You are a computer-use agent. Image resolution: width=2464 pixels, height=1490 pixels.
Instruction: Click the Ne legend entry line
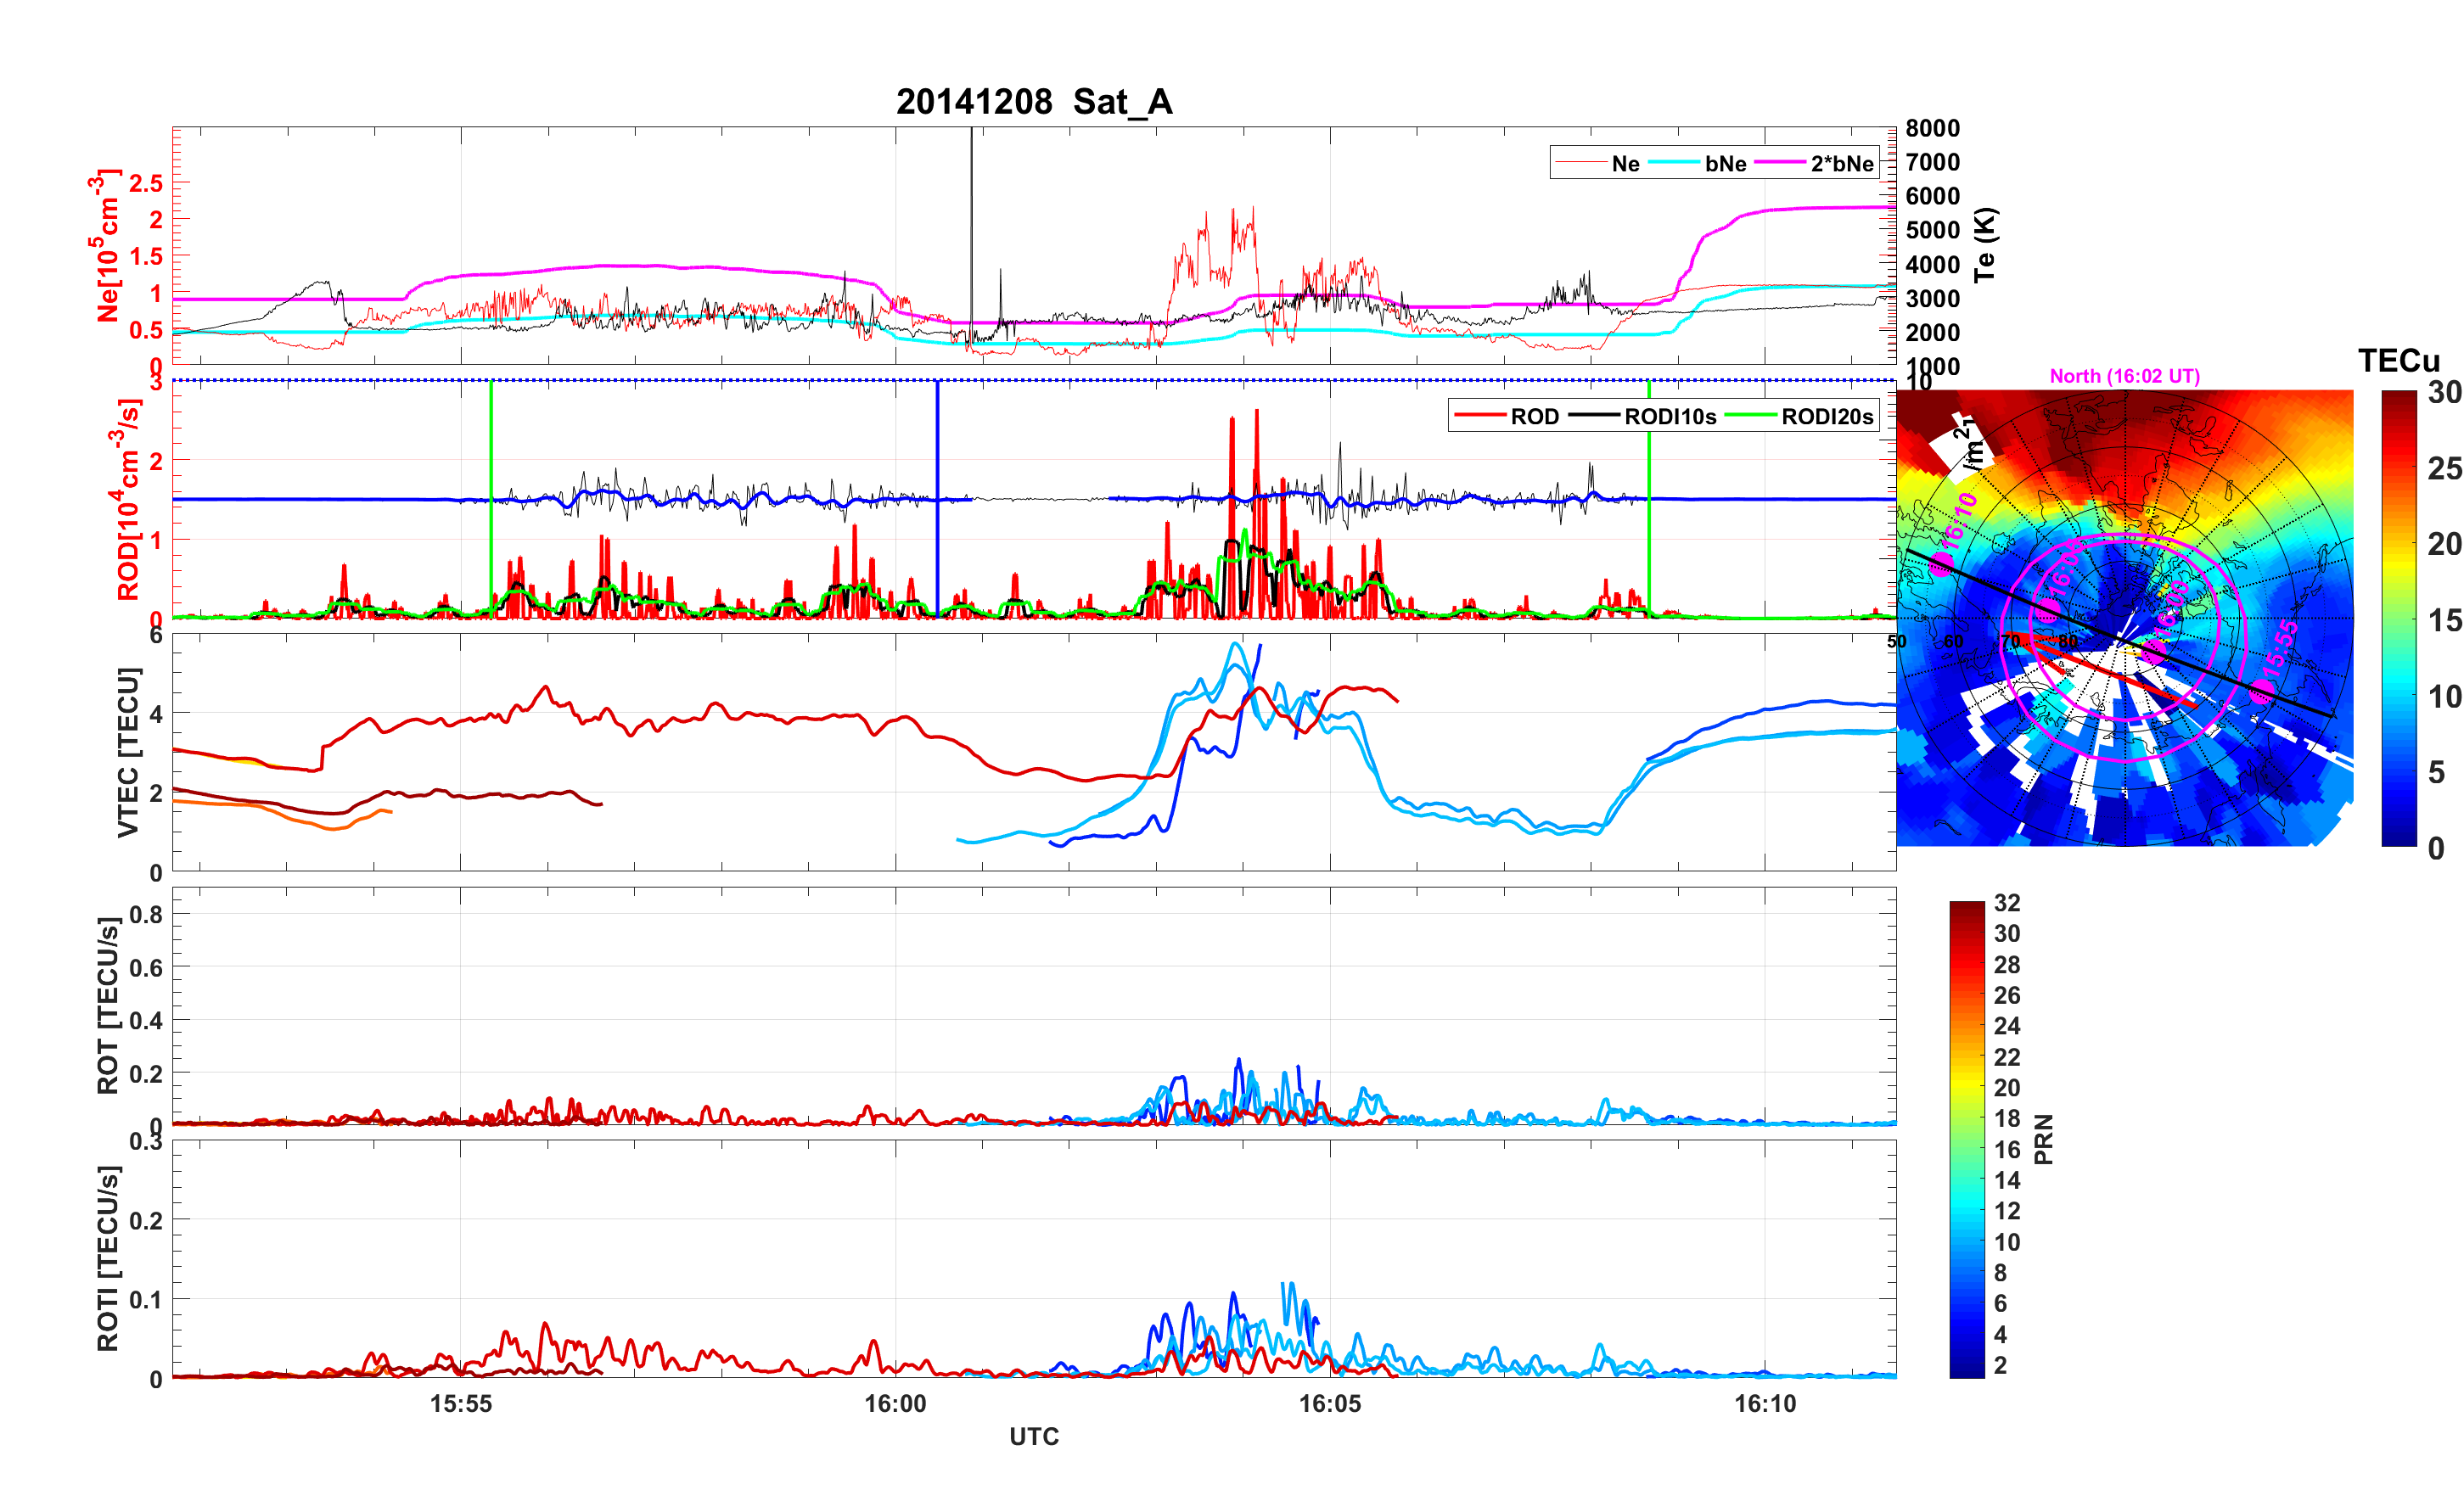[x=1581, y=163]
